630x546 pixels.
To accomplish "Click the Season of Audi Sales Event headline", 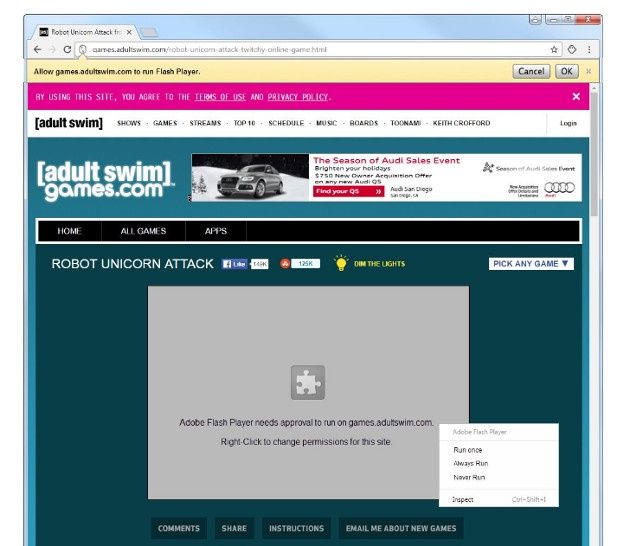I will (387, 161).
